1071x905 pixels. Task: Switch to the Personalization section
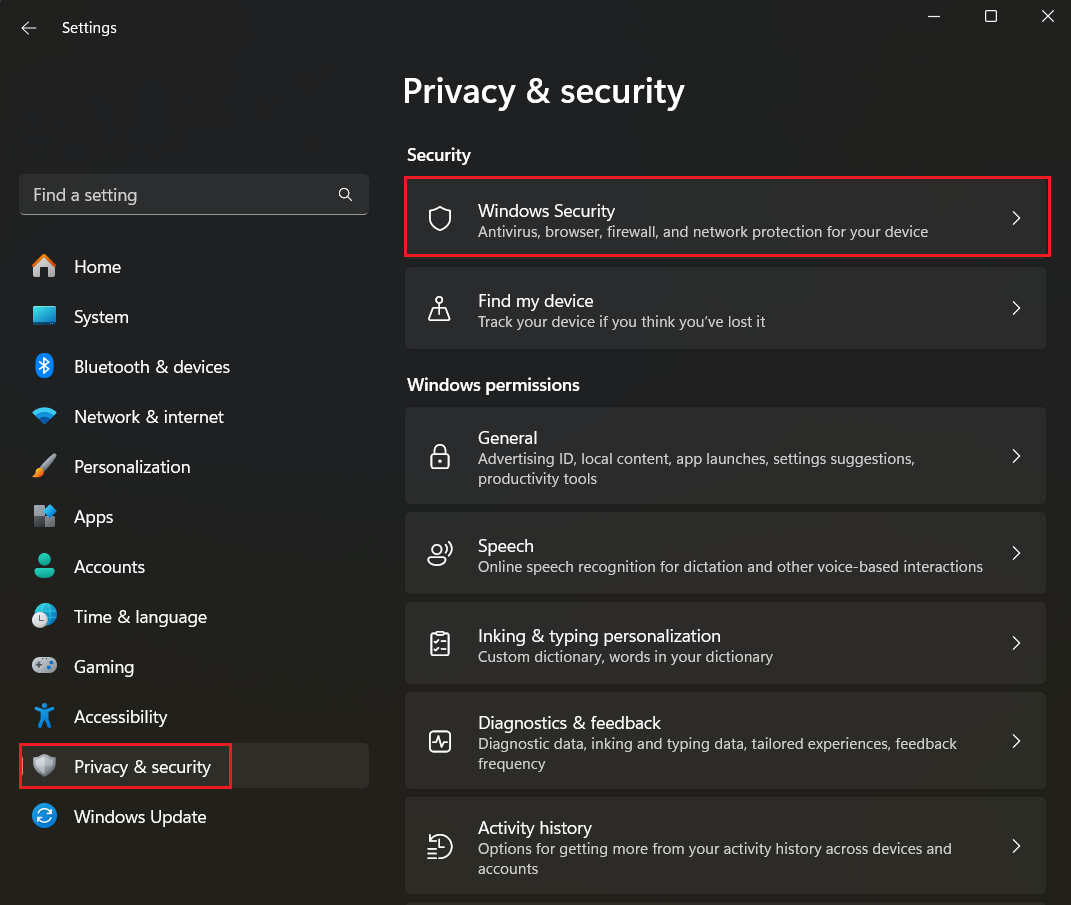pos(131,467)
